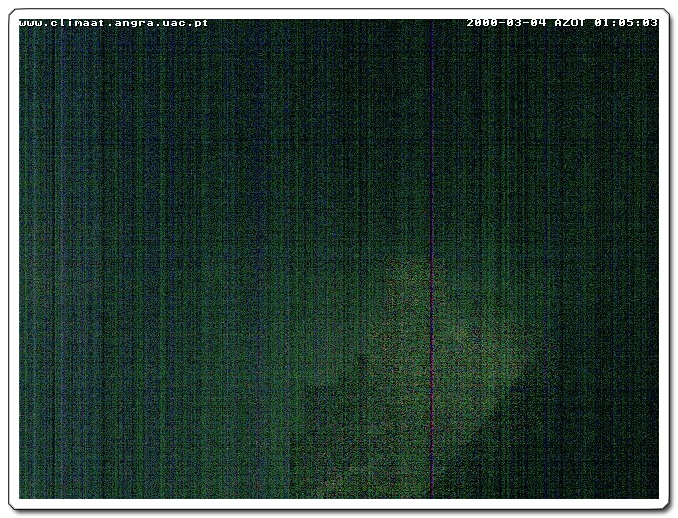This screenshot has height=518, width=678.
Task: Click the AZOT timezone label
Action: point(570,22)
